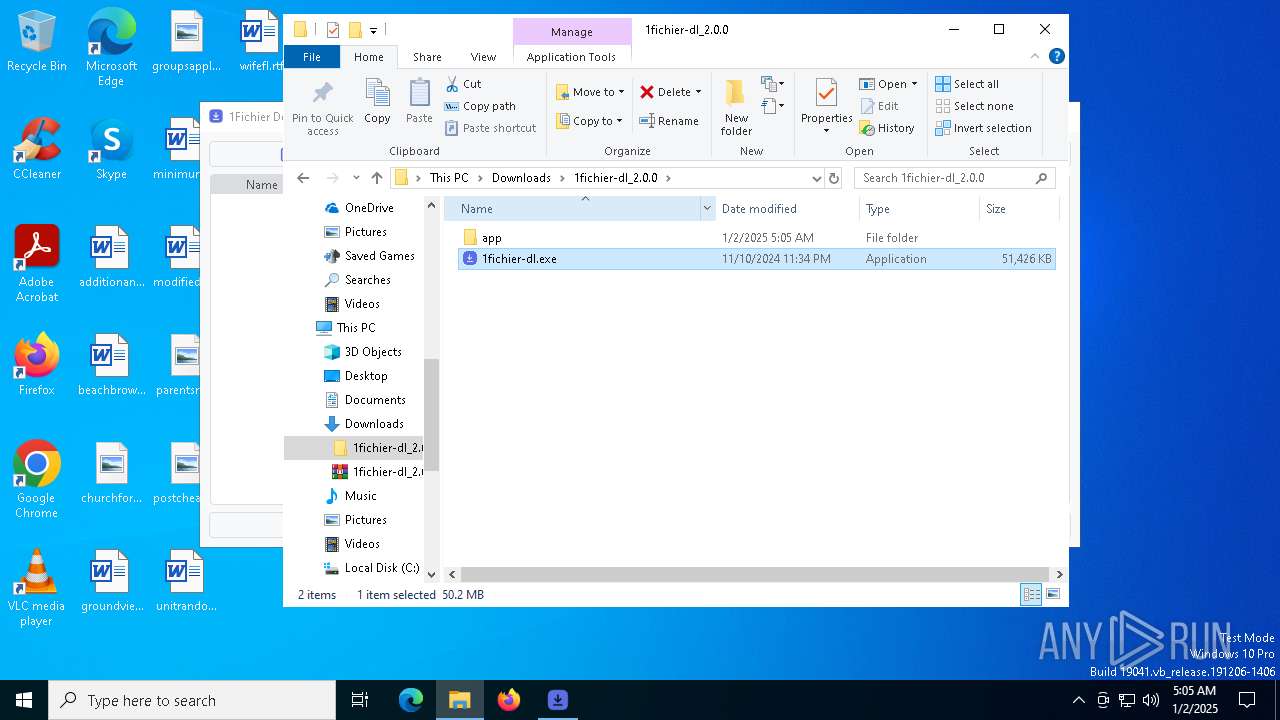Sort by Size column header

[x=1018, y=209]
